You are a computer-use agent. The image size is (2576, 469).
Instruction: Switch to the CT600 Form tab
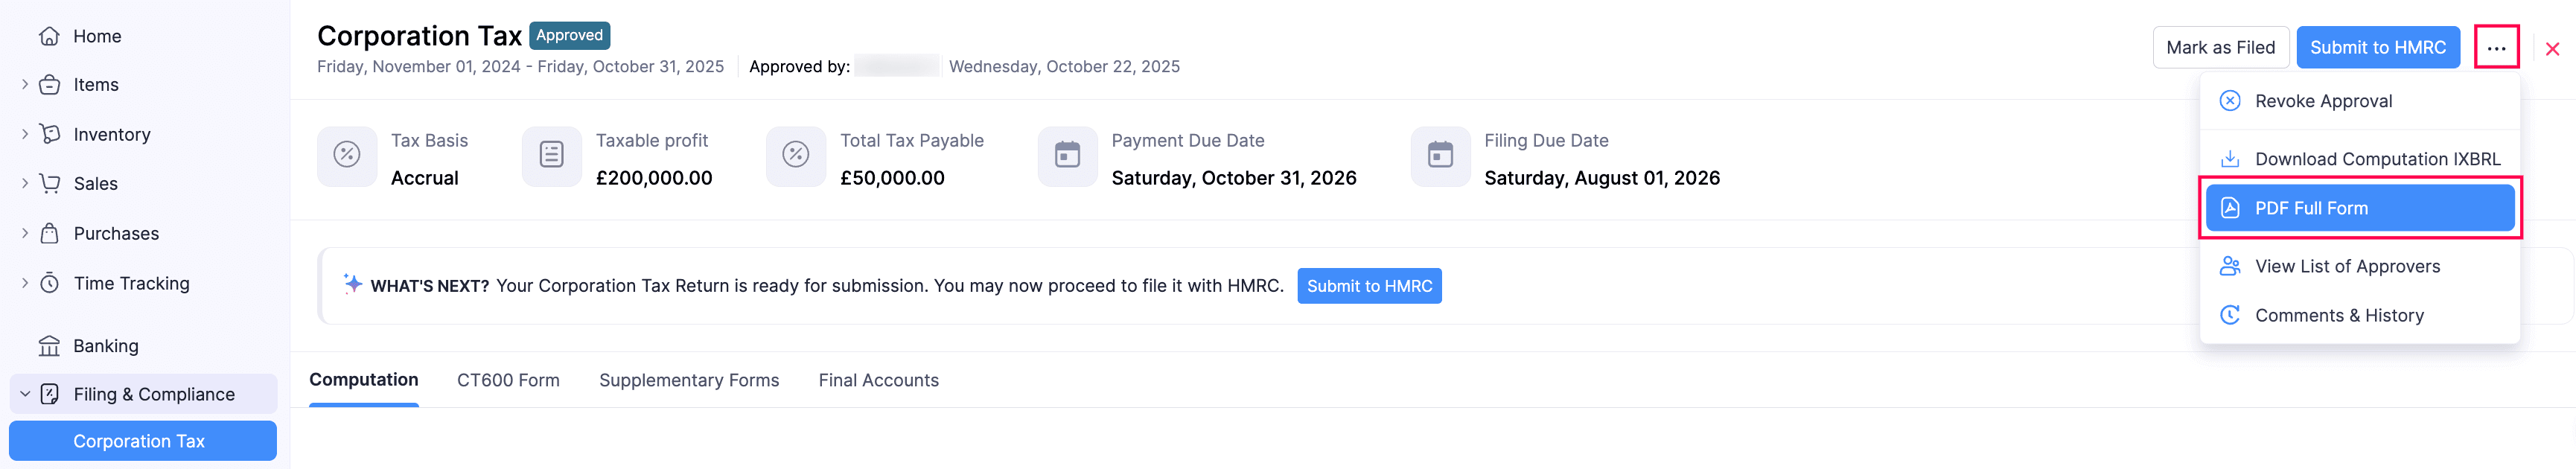click(x=508, y=380)
